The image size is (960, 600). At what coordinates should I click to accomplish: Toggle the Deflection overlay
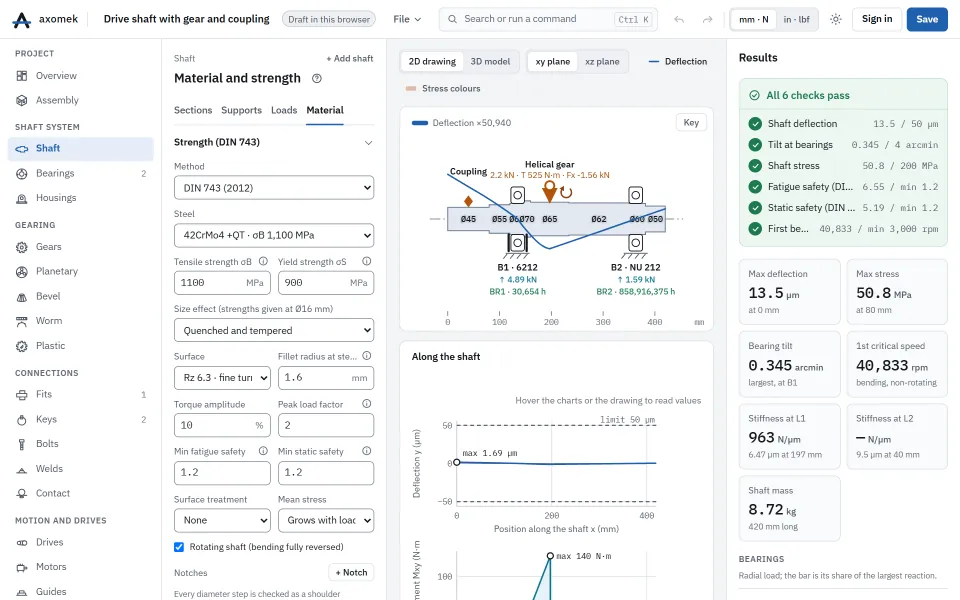tap(678, 61)
